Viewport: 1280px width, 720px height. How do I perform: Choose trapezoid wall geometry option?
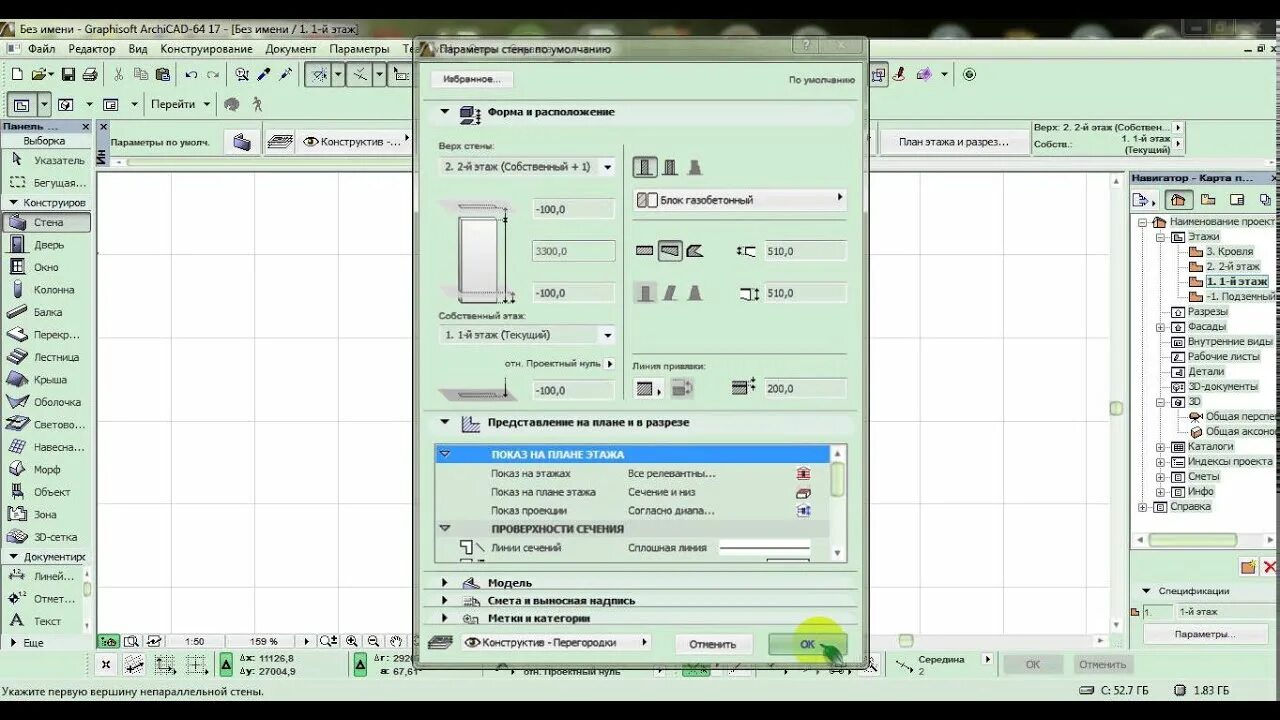coord(670,250)
